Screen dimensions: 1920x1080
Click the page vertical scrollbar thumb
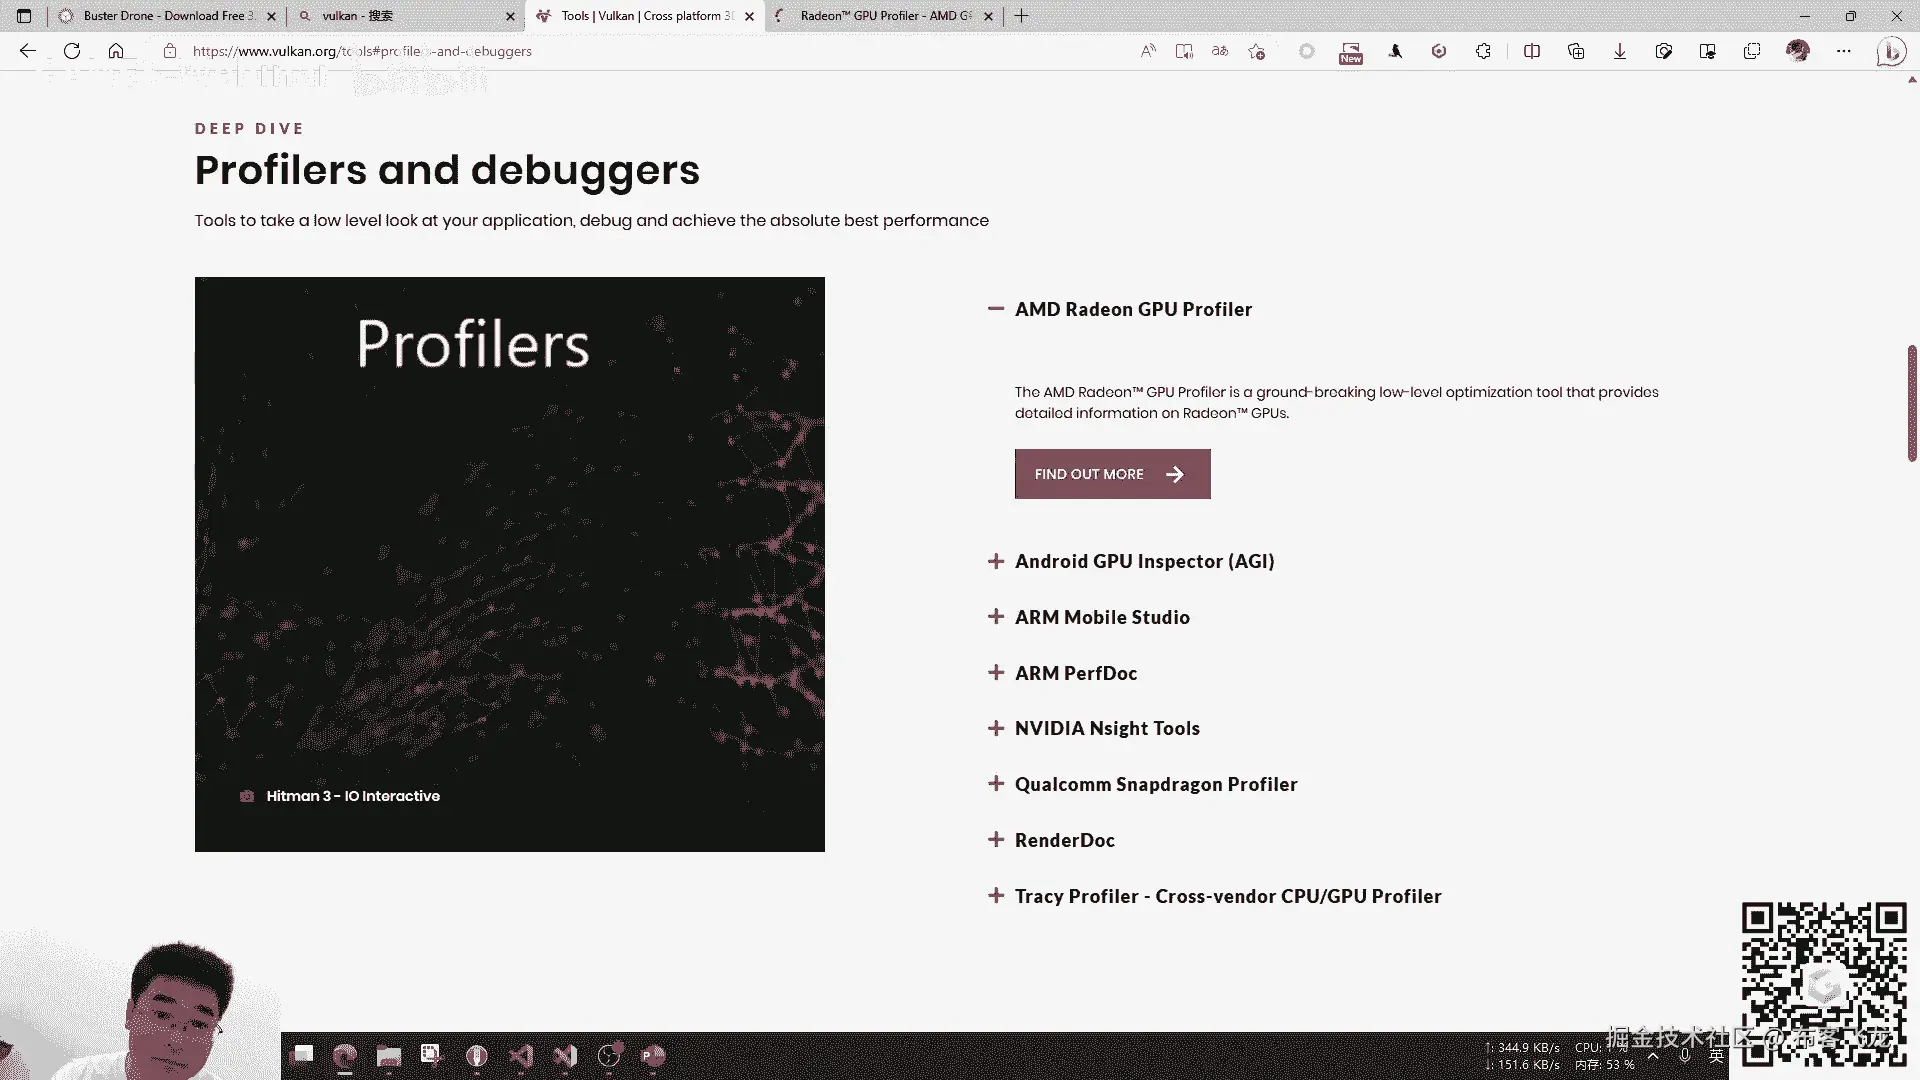tap(1912, 402)
